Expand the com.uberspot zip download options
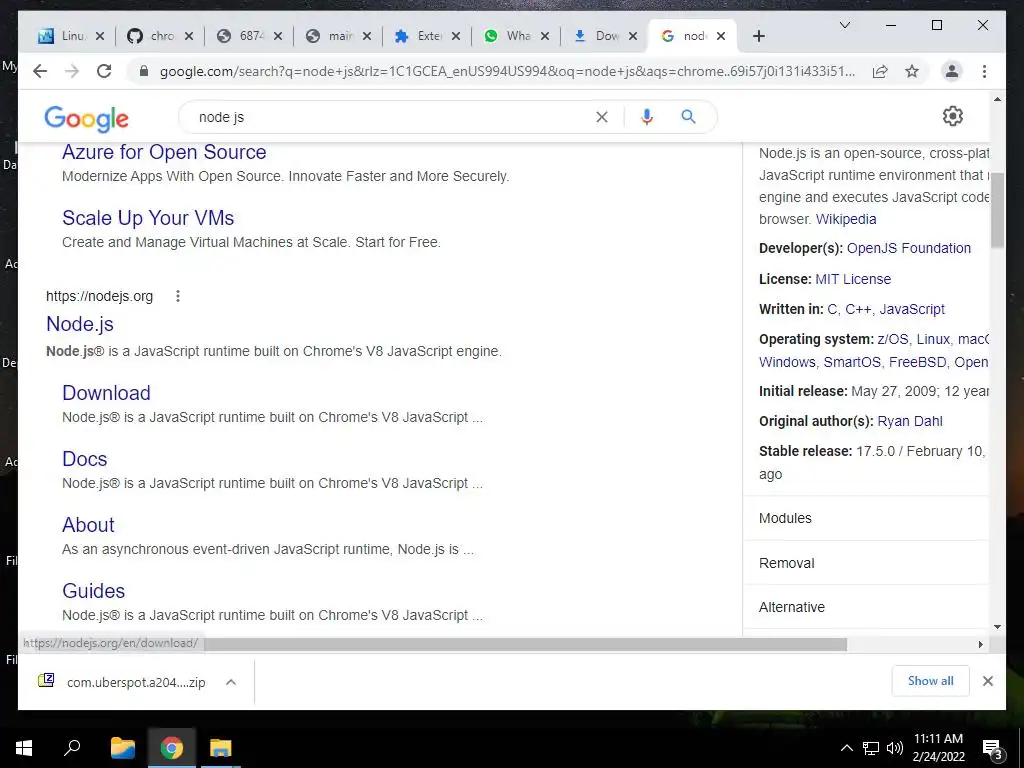The image size is (1024, 768). [231, 682]
